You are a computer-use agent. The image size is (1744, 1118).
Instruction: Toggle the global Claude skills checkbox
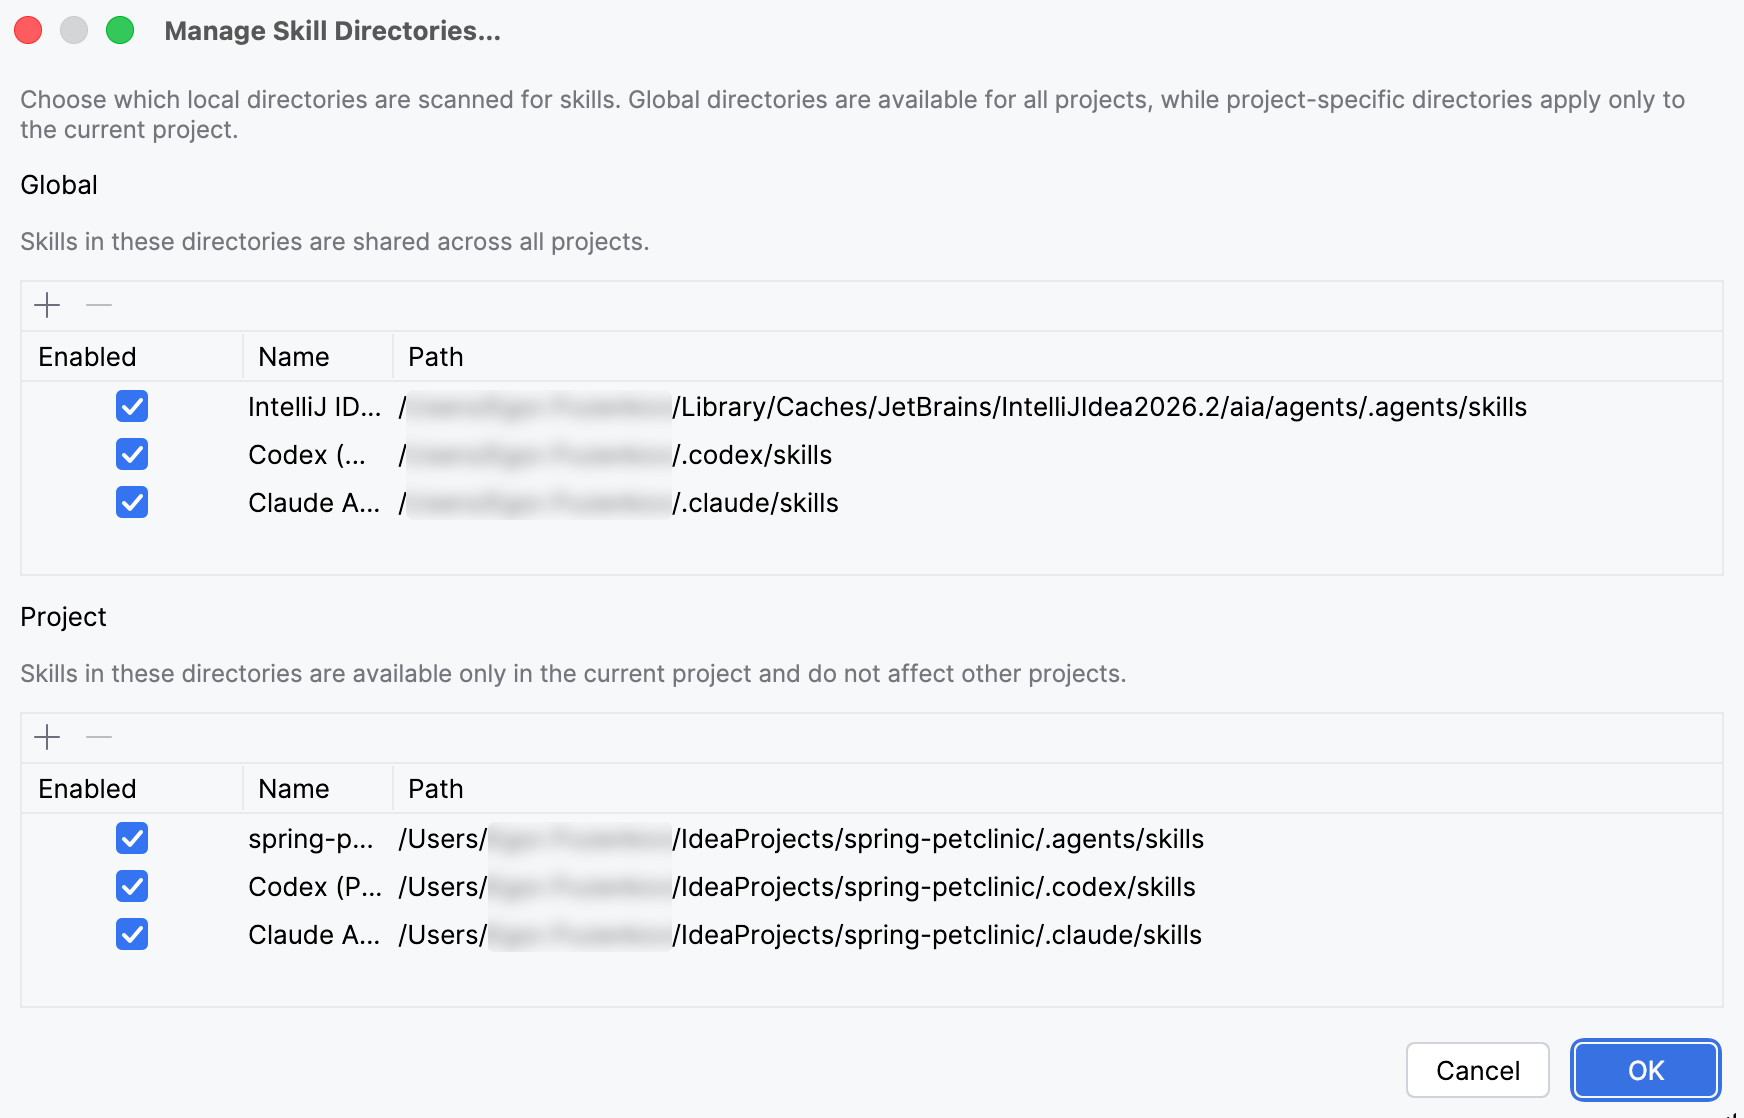pos(132,503)
